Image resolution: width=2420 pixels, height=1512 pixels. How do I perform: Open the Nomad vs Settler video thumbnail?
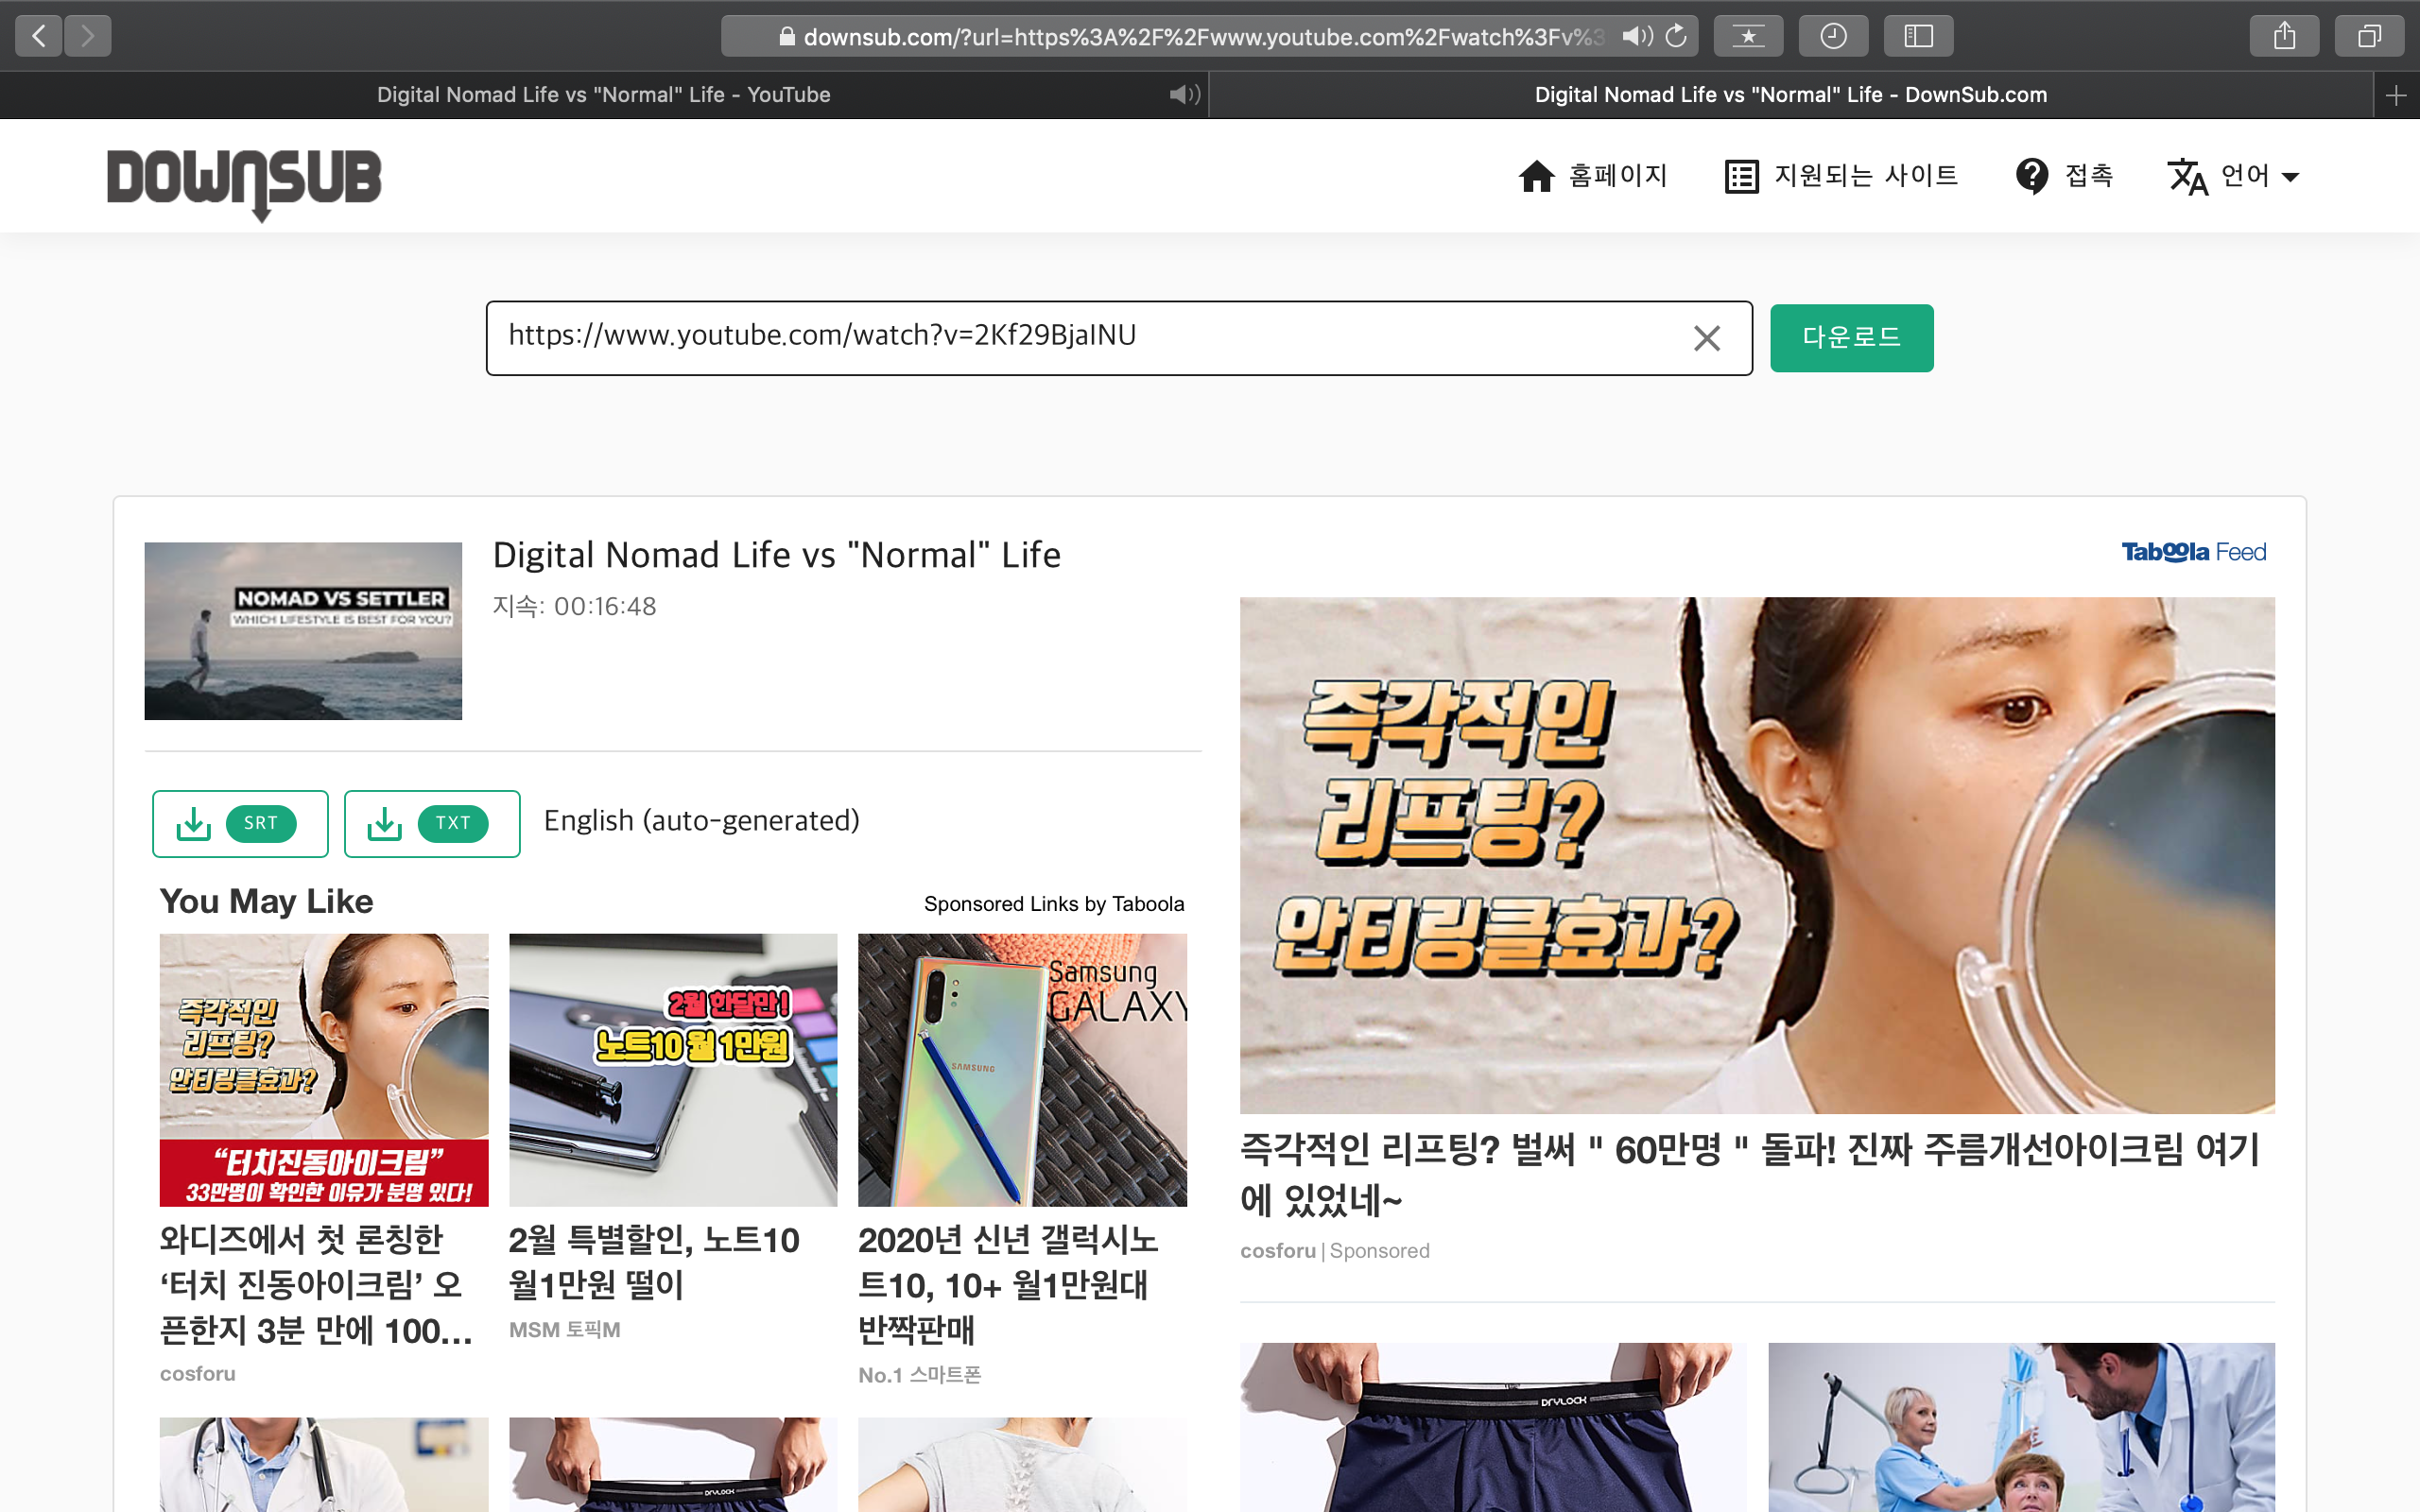(303, 631)
